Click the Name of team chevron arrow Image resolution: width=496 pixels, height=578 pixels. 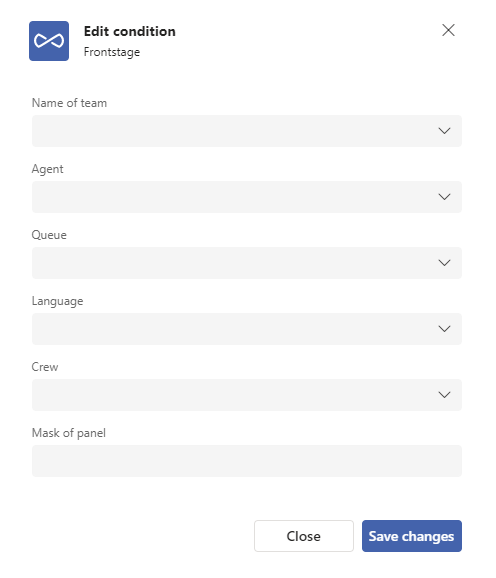(x=444, y=131)
